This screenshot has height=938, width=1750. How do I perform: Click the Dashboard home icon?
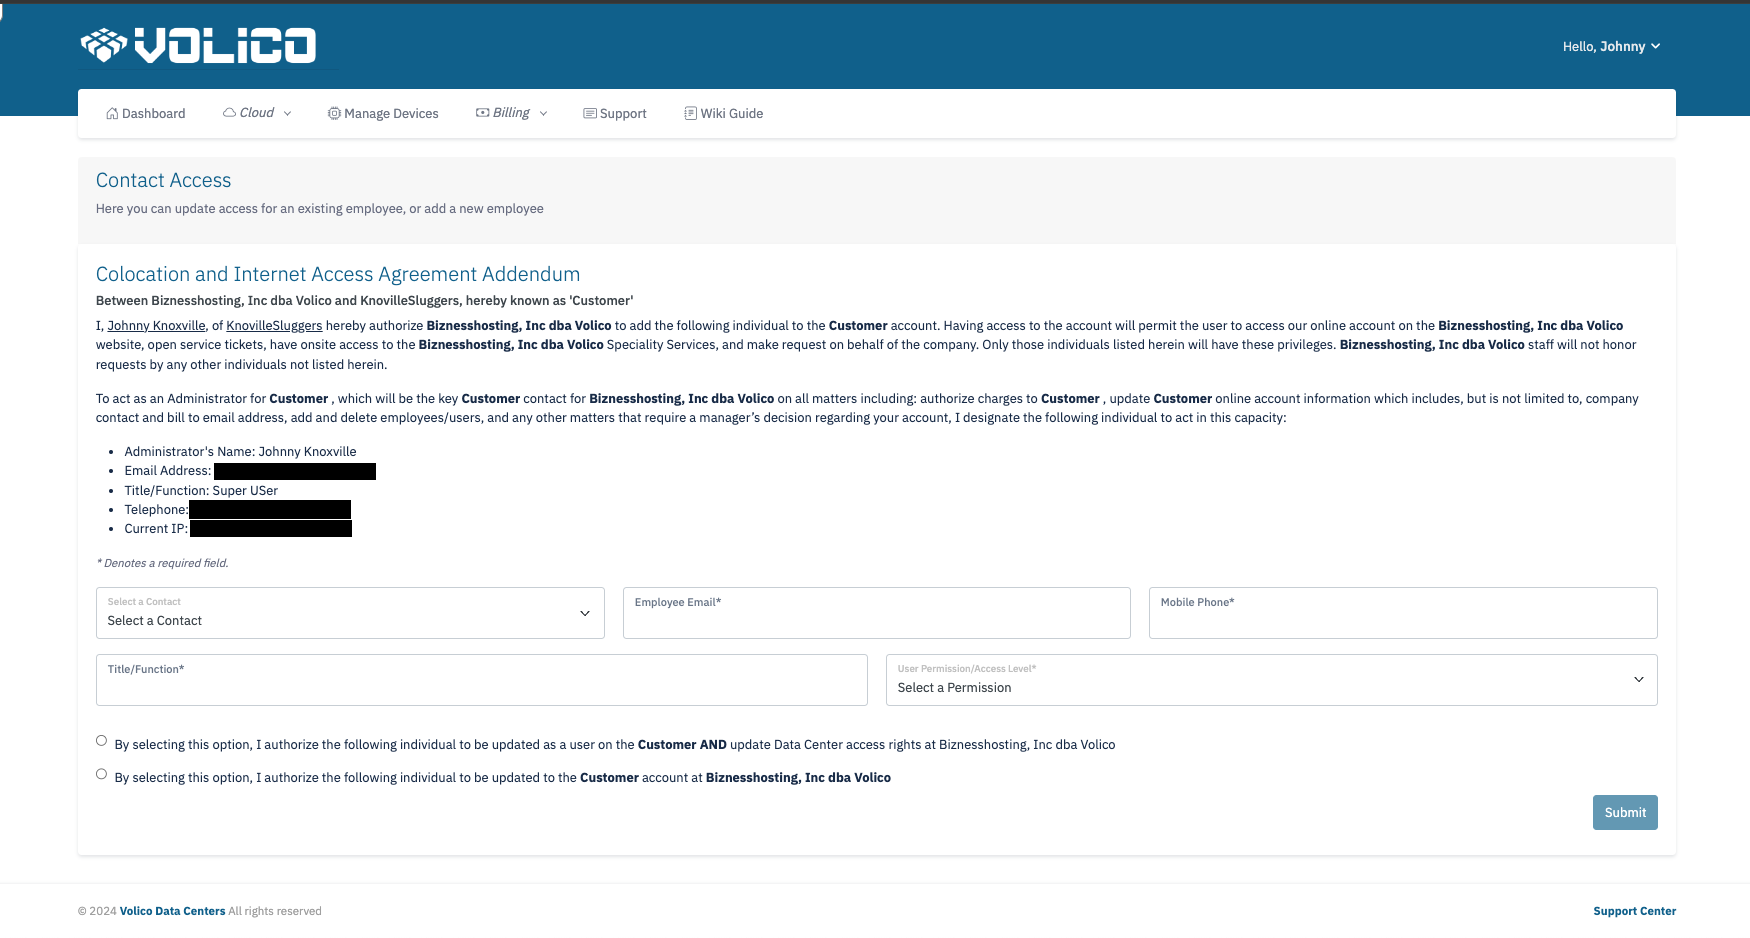pyautogui.click(x=112, y=114)
